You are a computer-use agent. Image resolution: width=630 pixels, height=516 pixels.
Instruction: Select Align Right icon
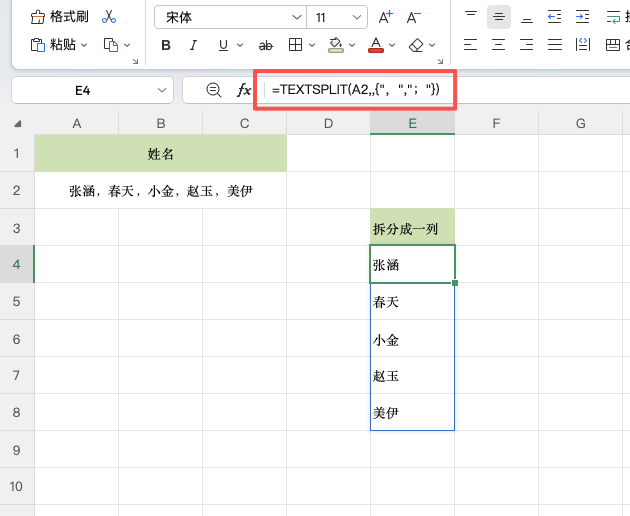526,45
